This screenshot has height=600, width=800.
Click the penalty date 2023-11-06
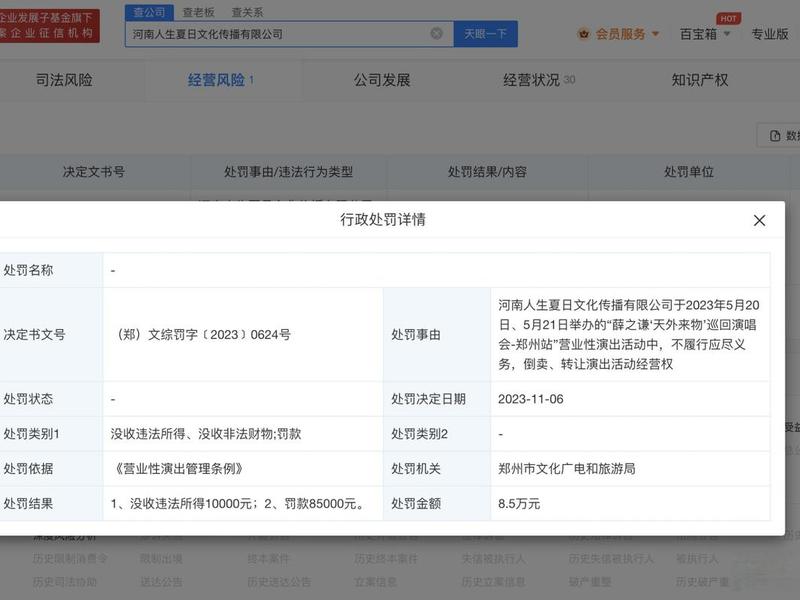click(531, 399)
